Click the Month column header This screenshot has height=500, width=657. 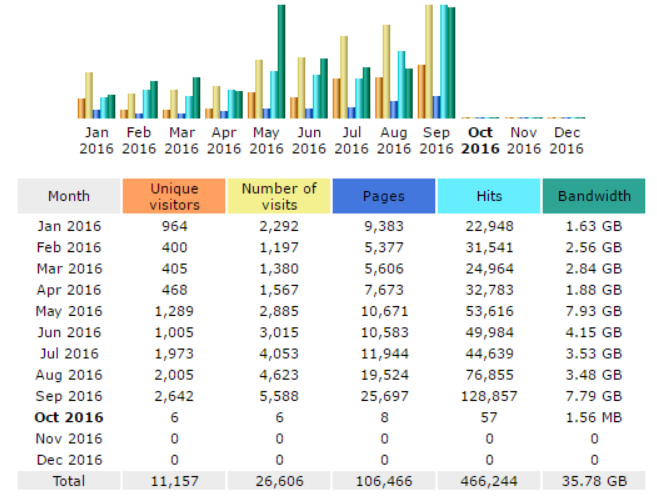[69, 196]
